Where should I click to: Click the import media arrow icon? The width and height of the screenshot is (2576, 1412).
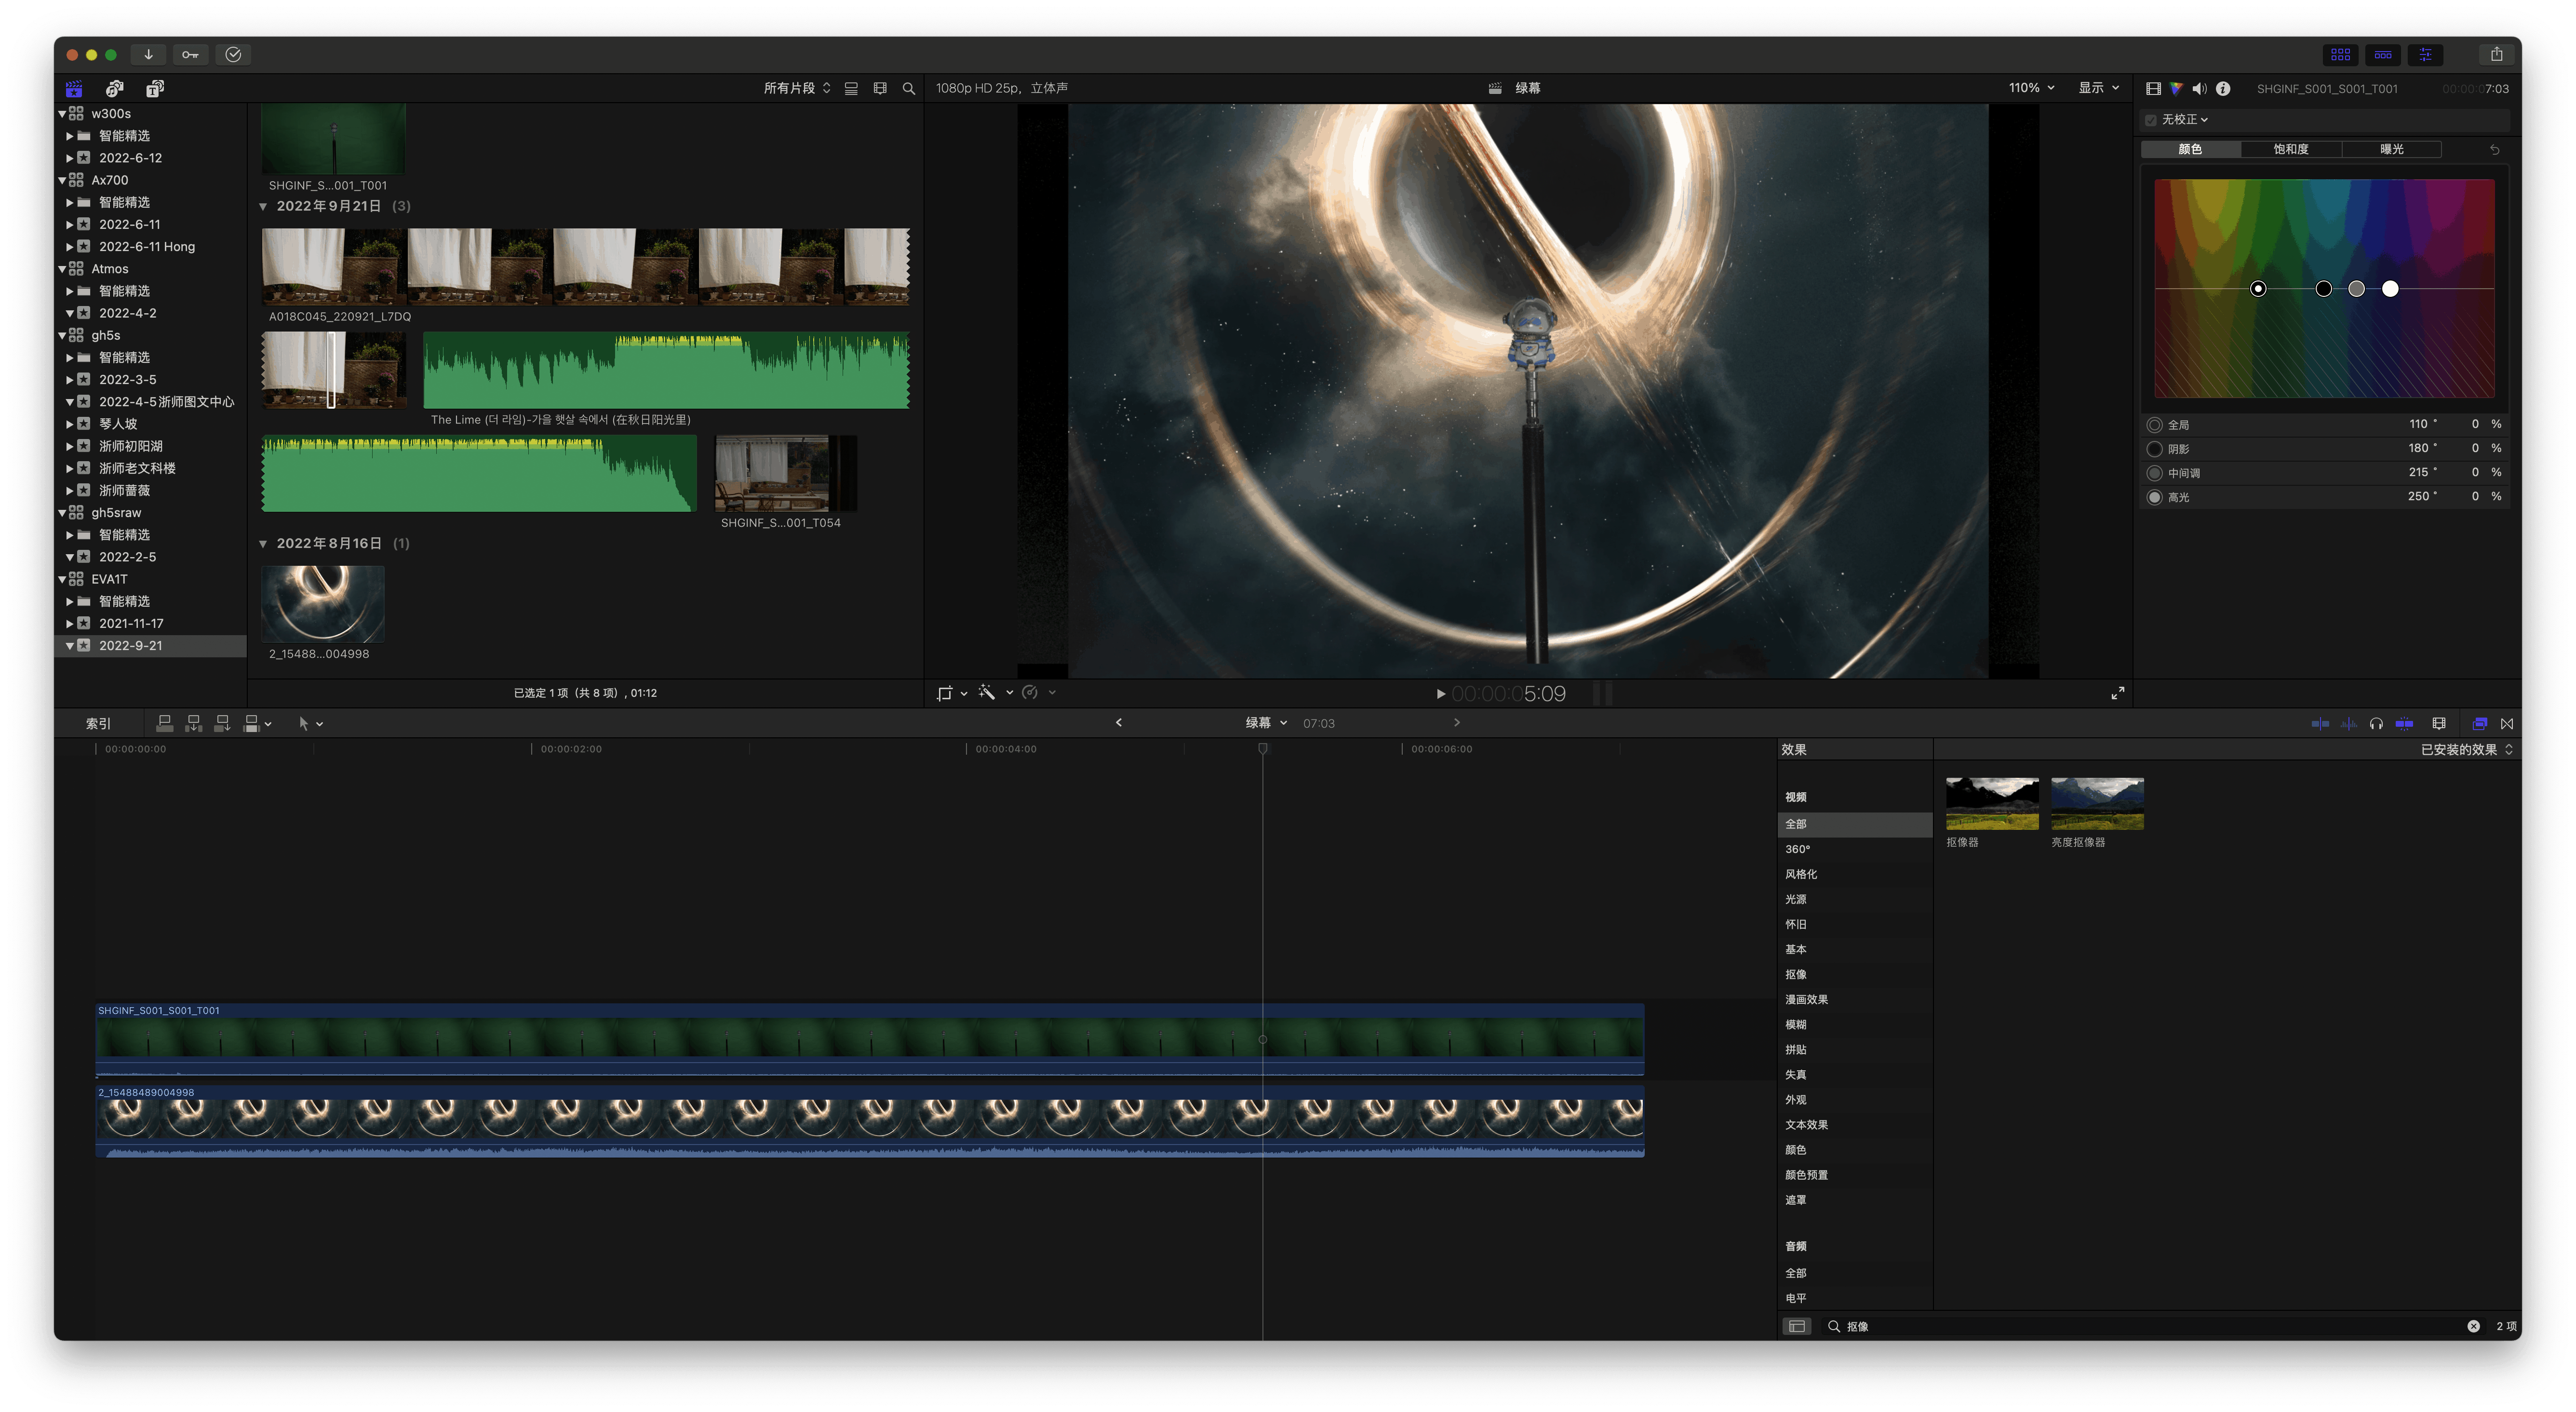[x=148, y=55]
